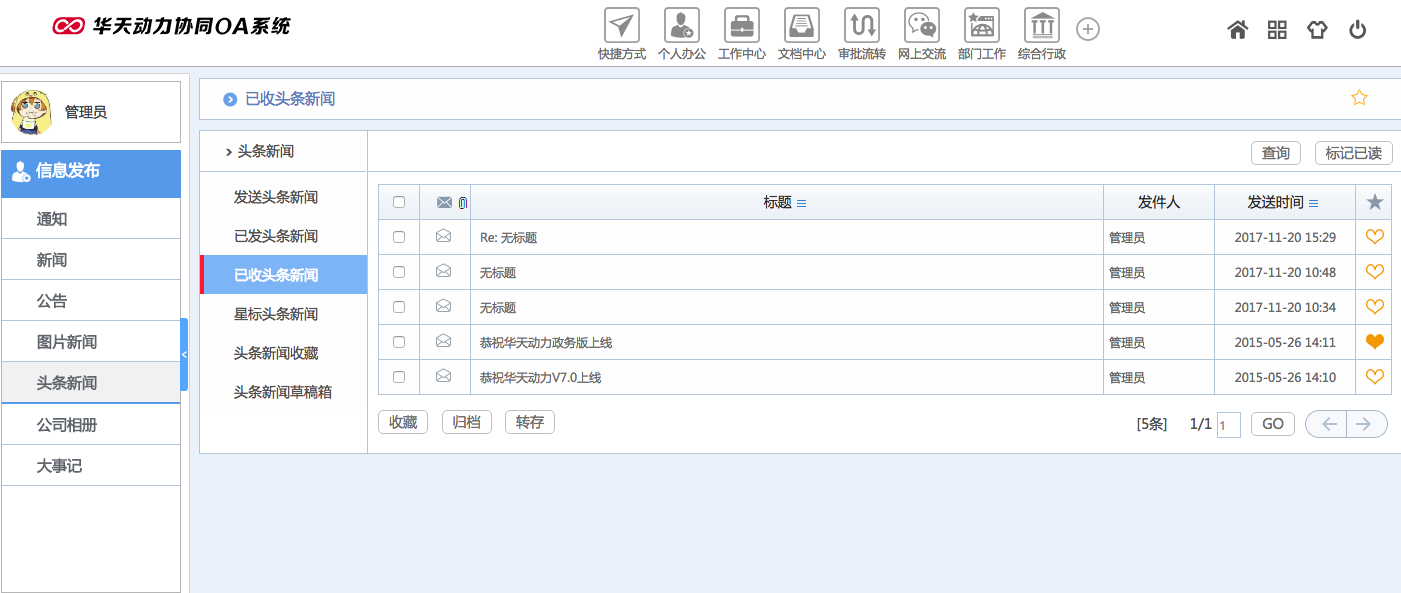
Task: Click the 标记已读 button
Action: pyautogui.click(x=1352, y=152)
